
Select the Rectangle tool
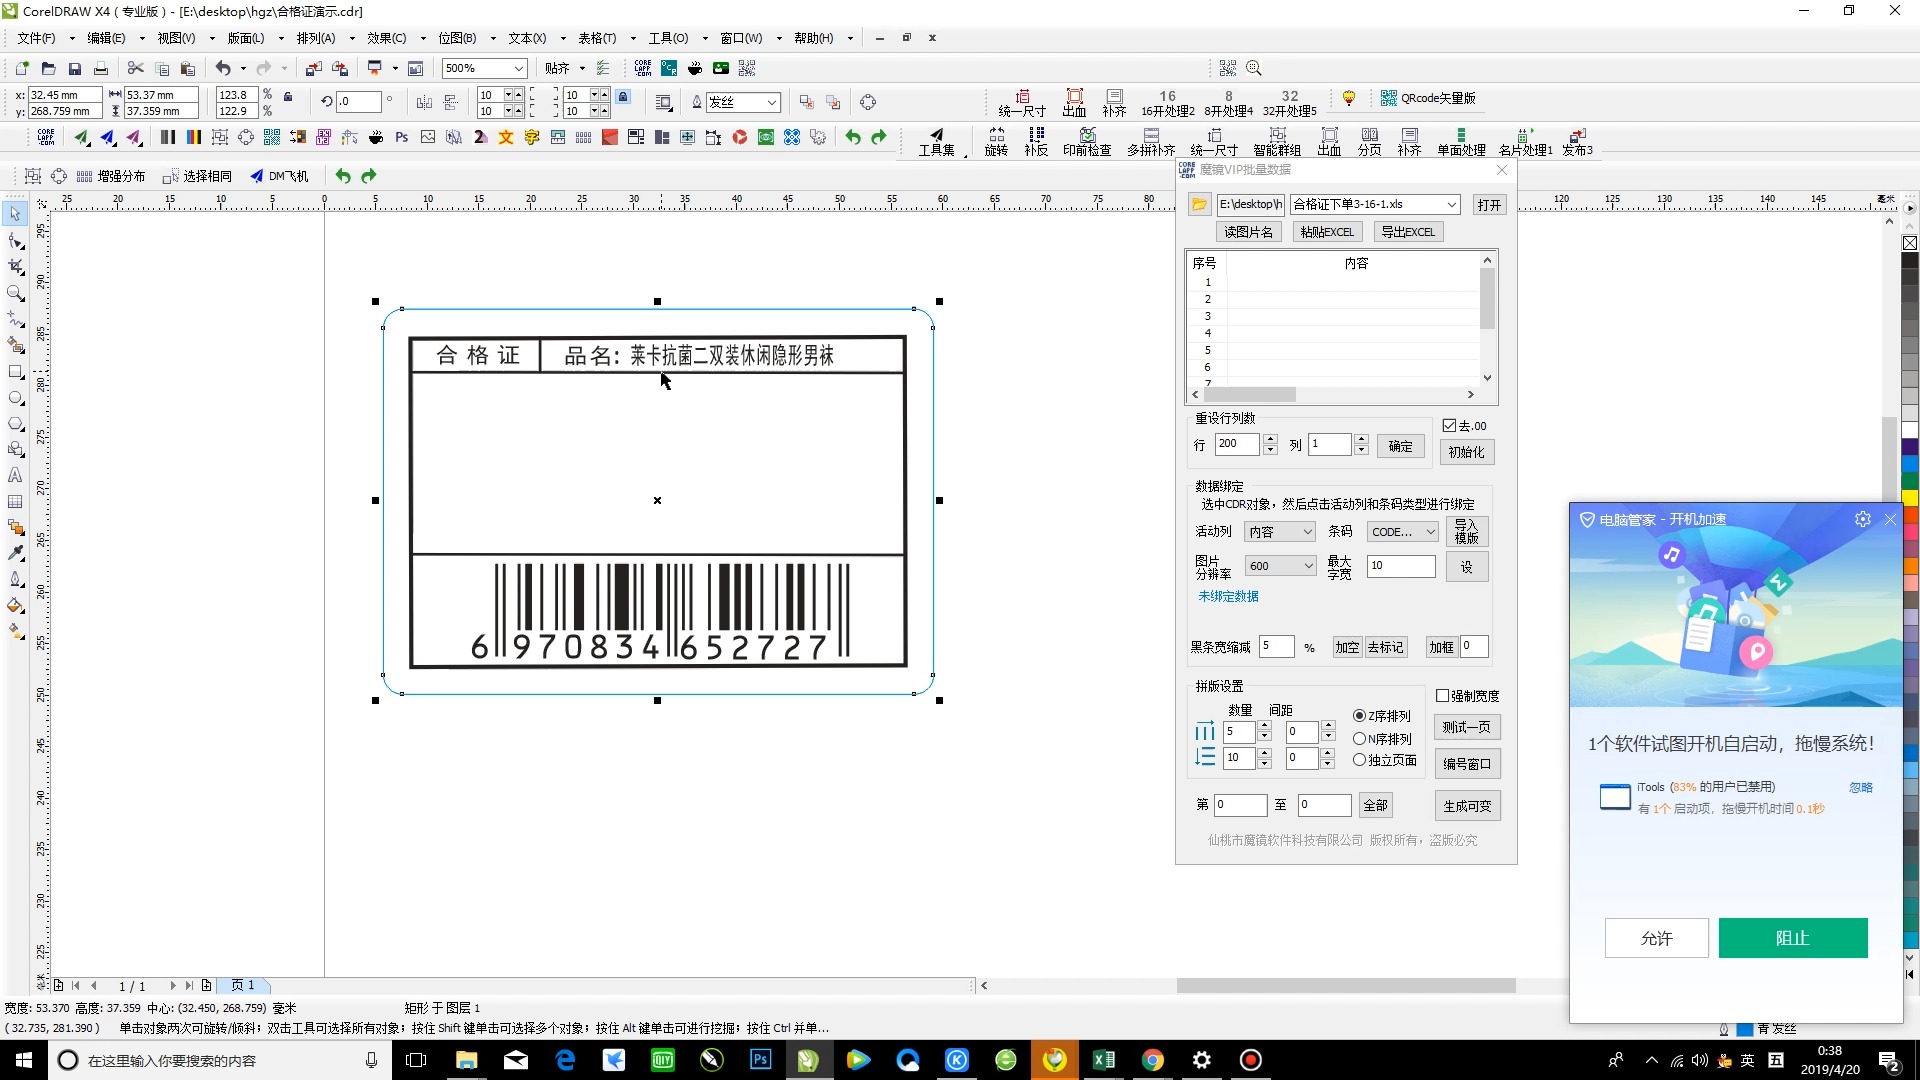coord(15,371)
